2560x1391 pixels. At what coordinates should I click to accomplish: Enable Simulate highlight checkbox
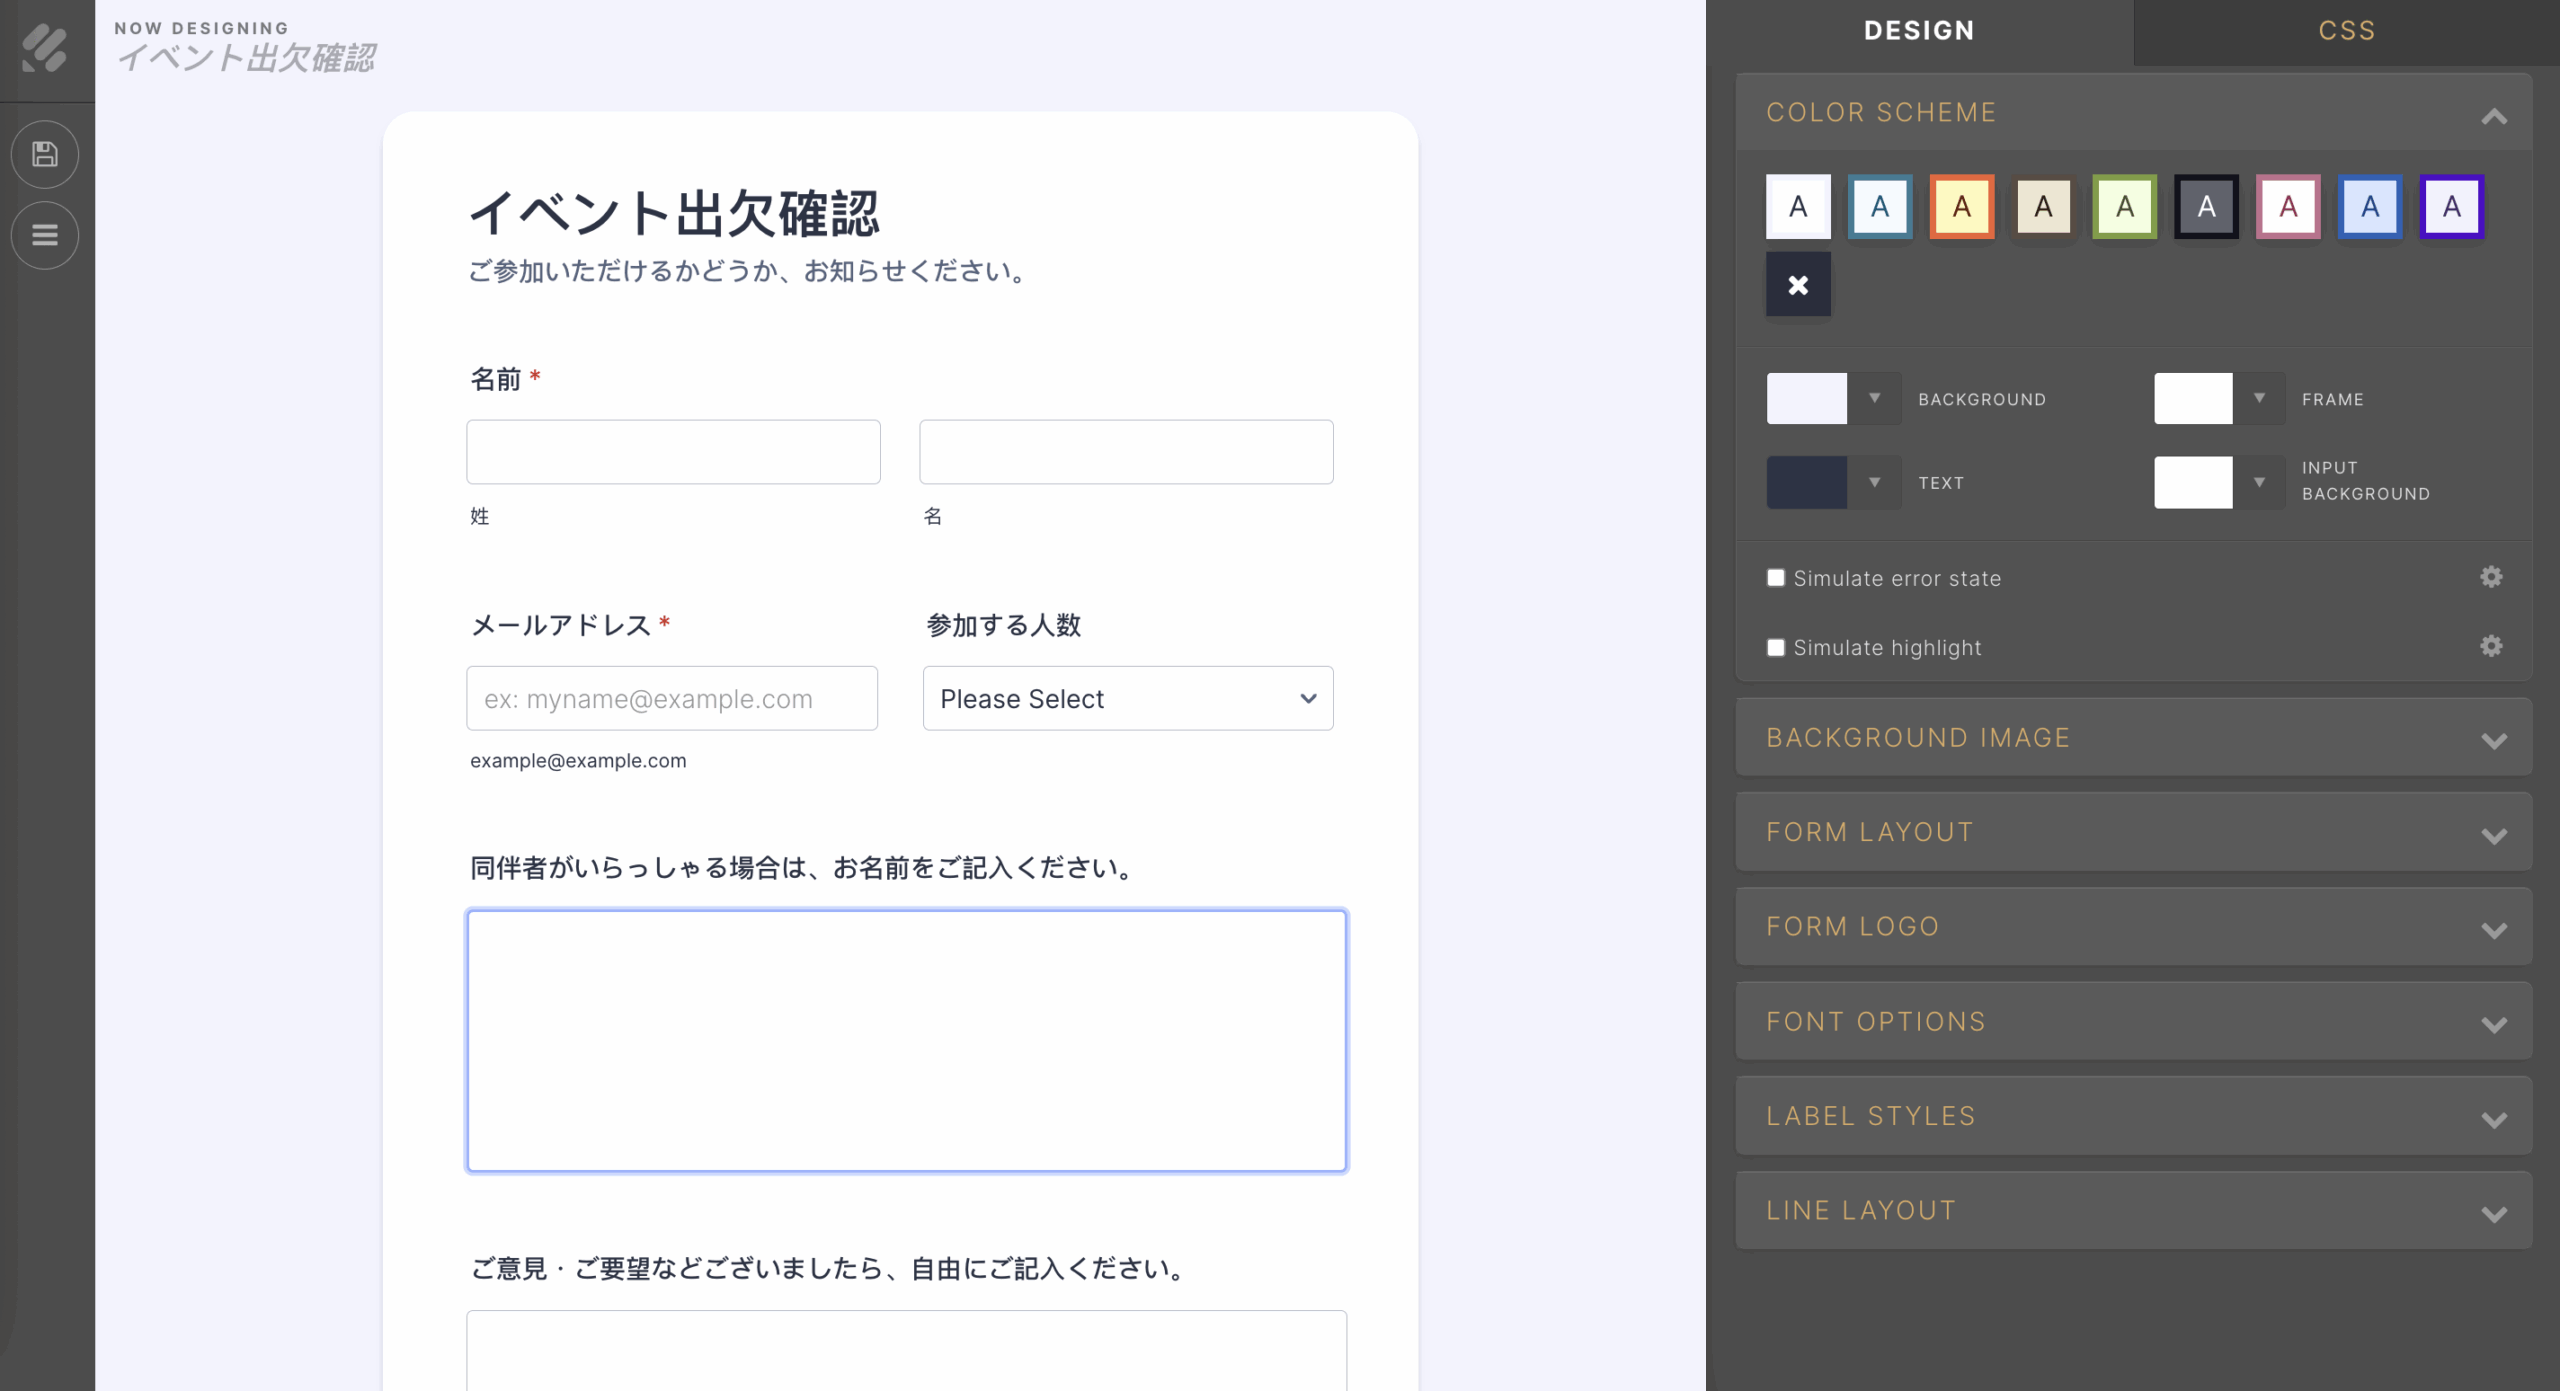click(x=1775, y=647)
